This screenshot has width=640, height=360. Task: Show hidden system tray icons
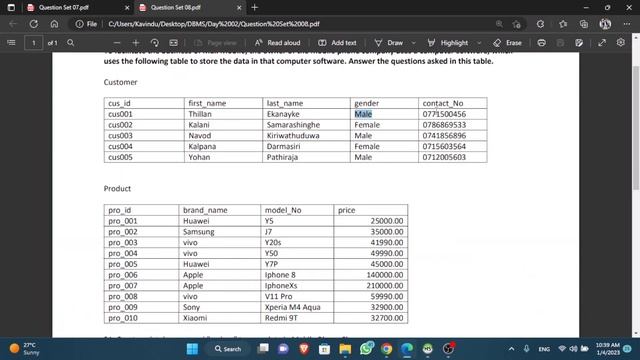(511, 349)
